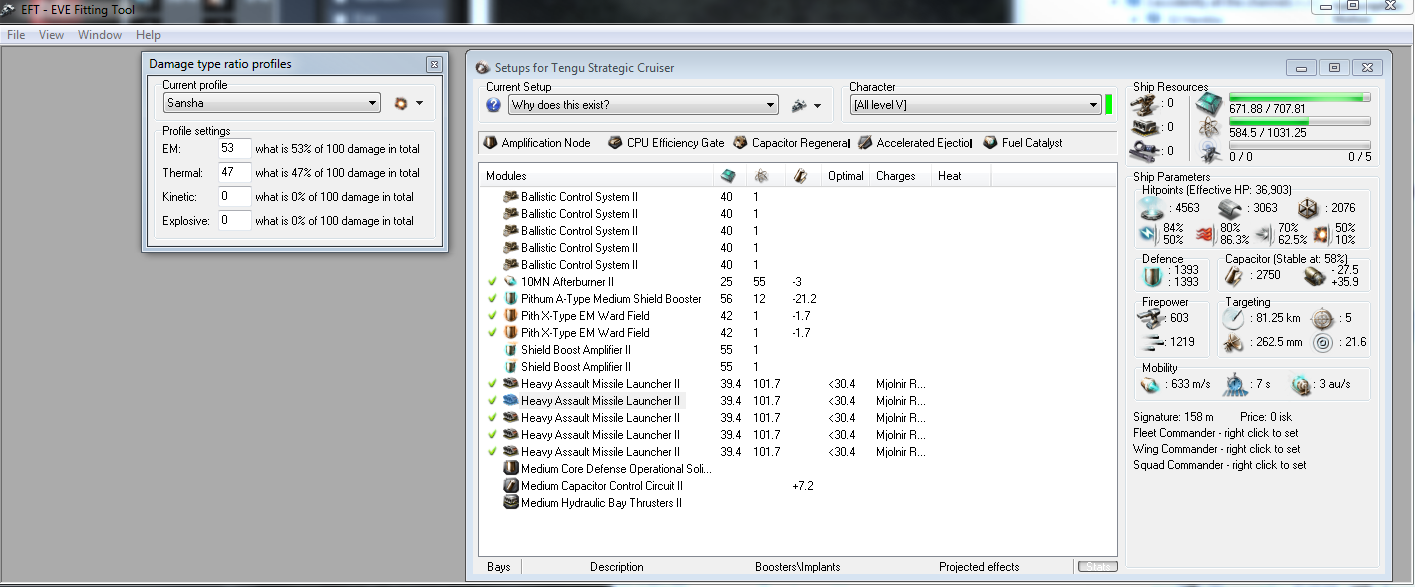Click the Kinetic damage percentage field

234,196
